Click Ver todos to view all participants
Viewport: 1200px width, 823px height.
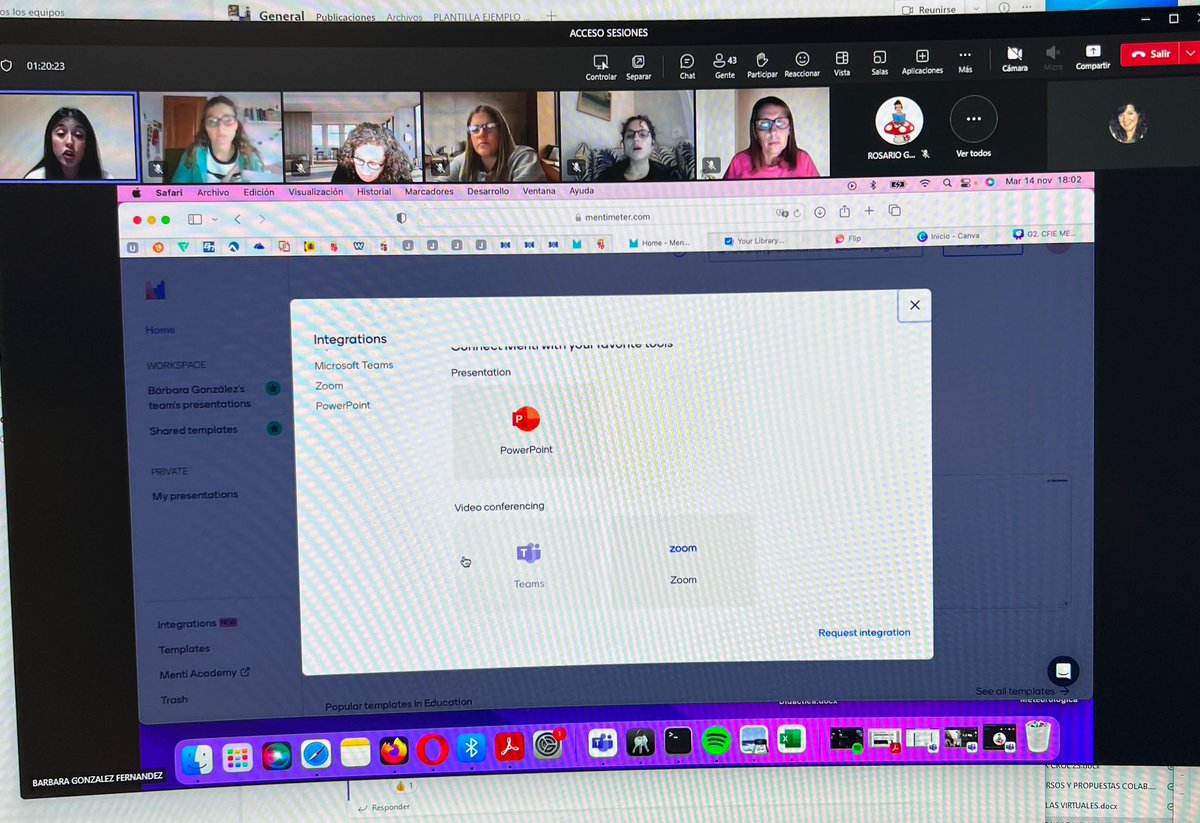tap(973, 128)
